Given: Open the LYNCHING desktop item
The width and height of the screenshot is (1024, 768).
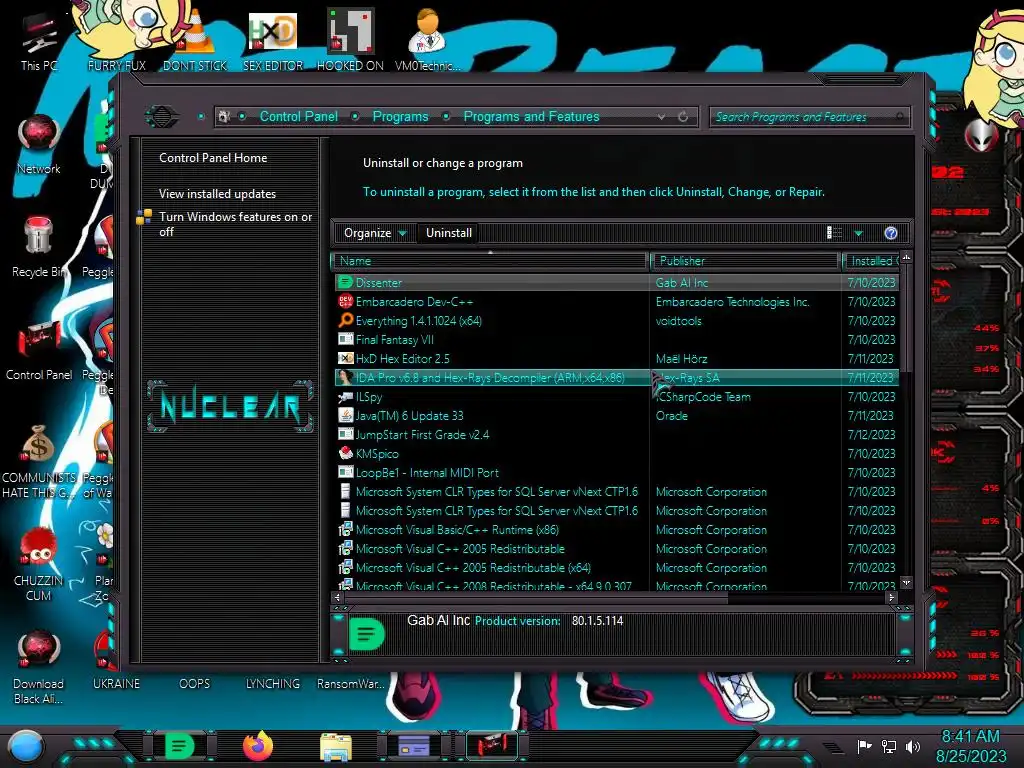Looking at the screenshot, I should [272, 684].
